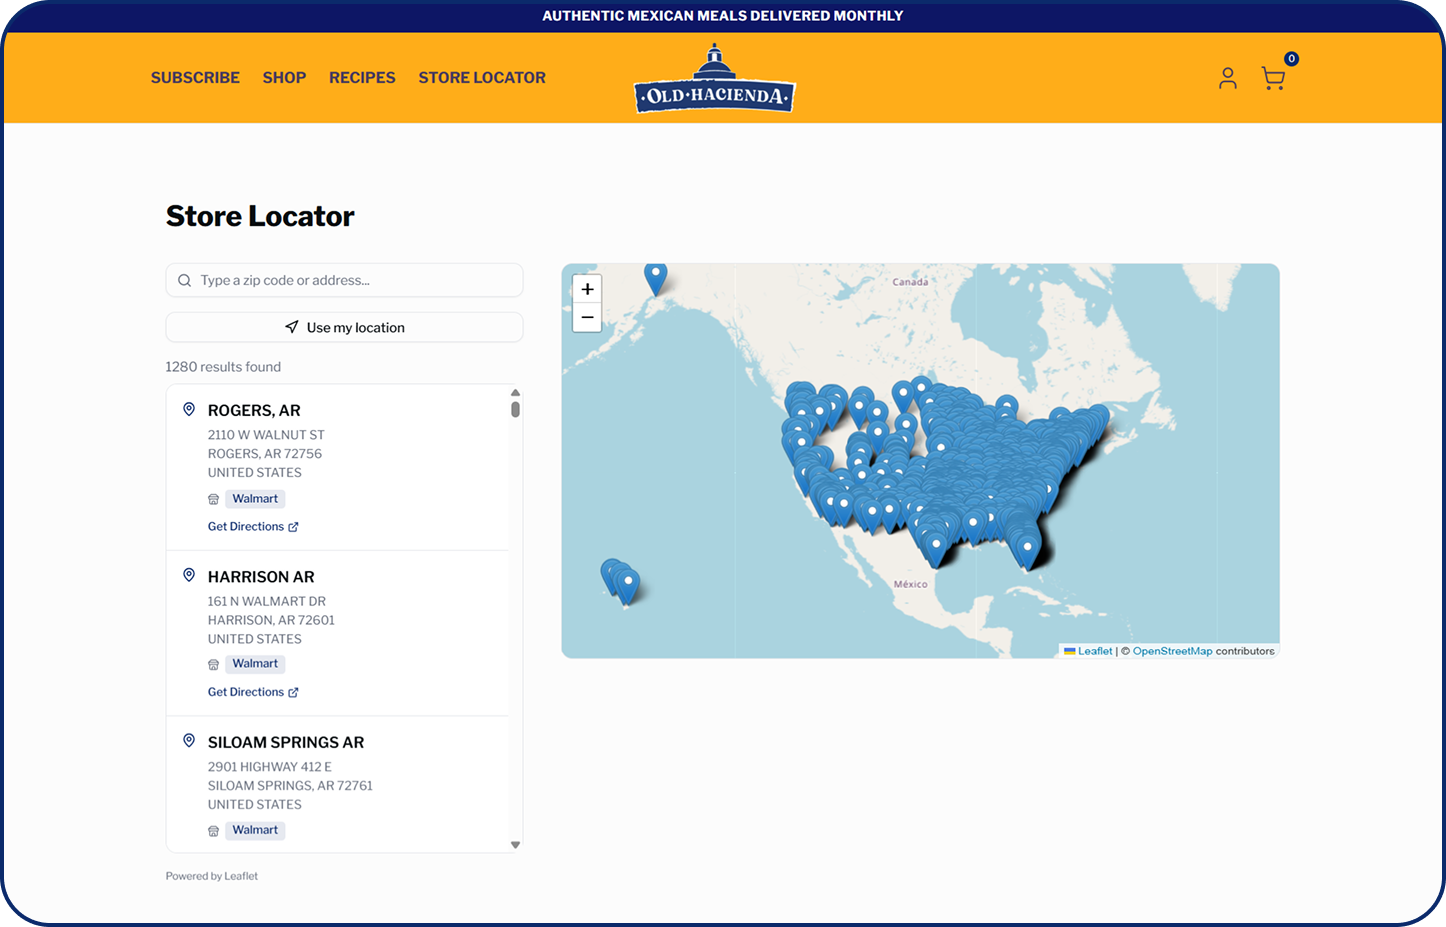
Task: Click the results list scrollbar thumb
Action: point(515,409)
